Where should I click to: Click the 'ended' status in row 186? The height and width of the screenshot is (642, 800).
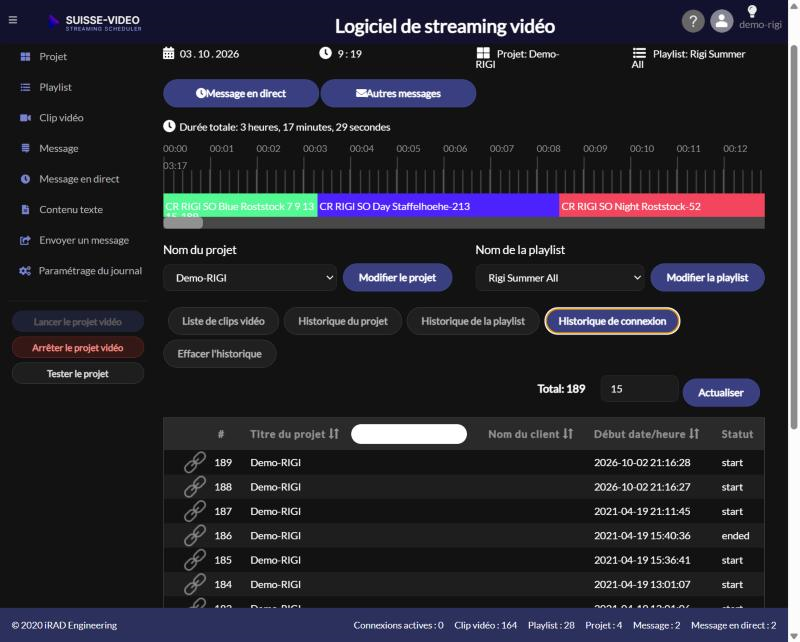click(x=735, y=535)
